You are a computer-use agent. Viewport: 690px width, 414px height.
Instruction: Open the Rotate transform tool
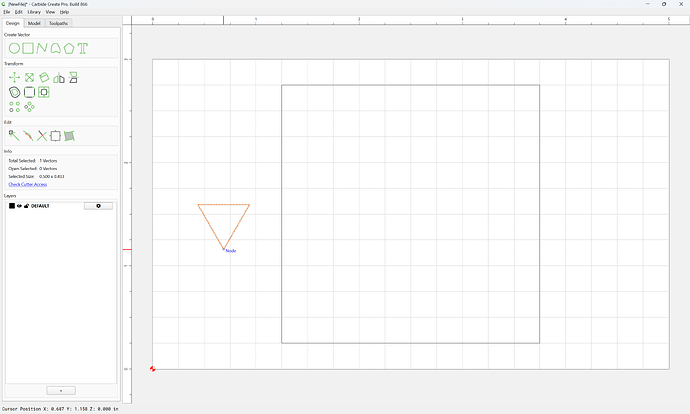click(x=44, y=78)
